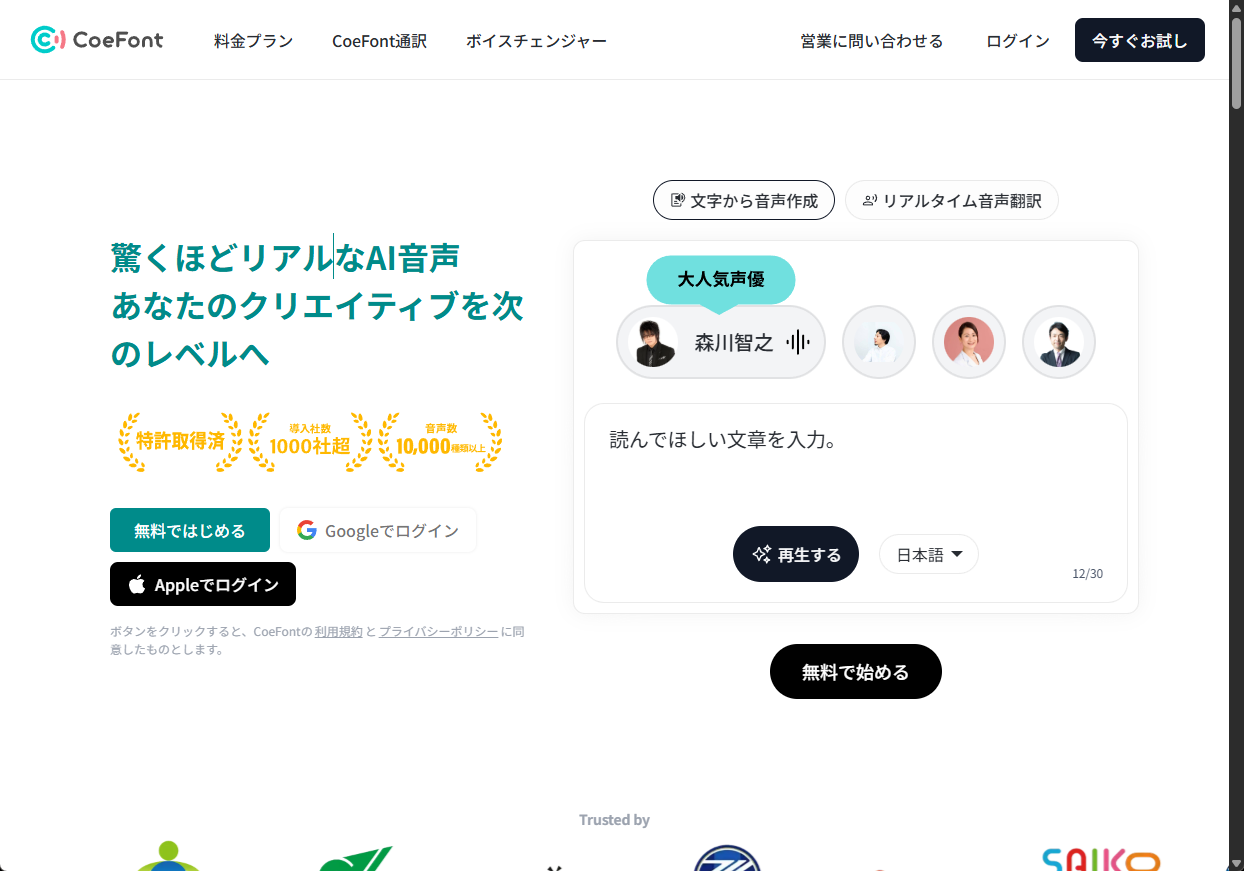Switch to 文字から音声作成 tab
Screen dimensions: 1244x871
coord(744,200)
